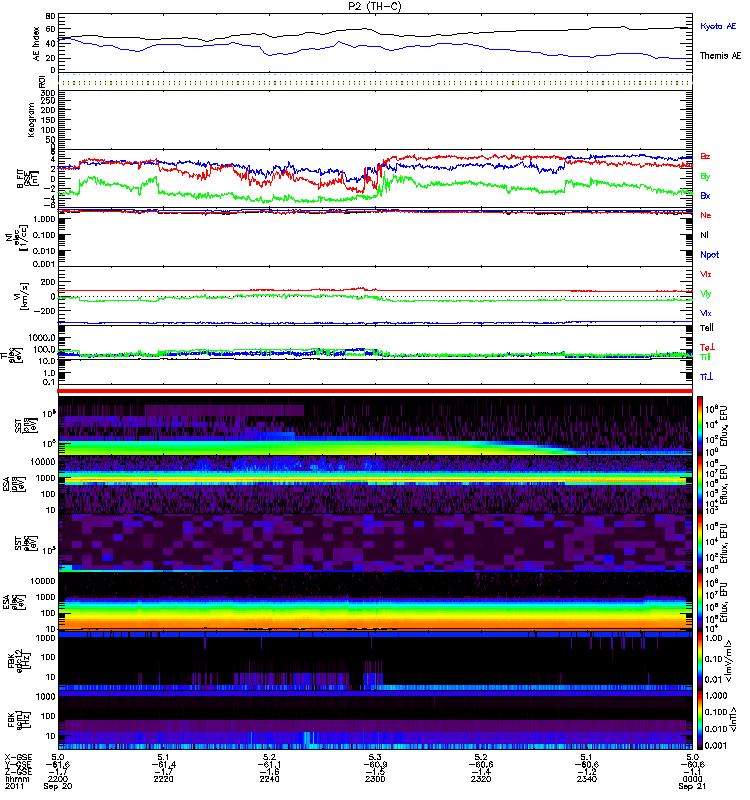Viewport: 750px width, 800px height.
Task: Click the 2320 time tick label
Action: 481,779
